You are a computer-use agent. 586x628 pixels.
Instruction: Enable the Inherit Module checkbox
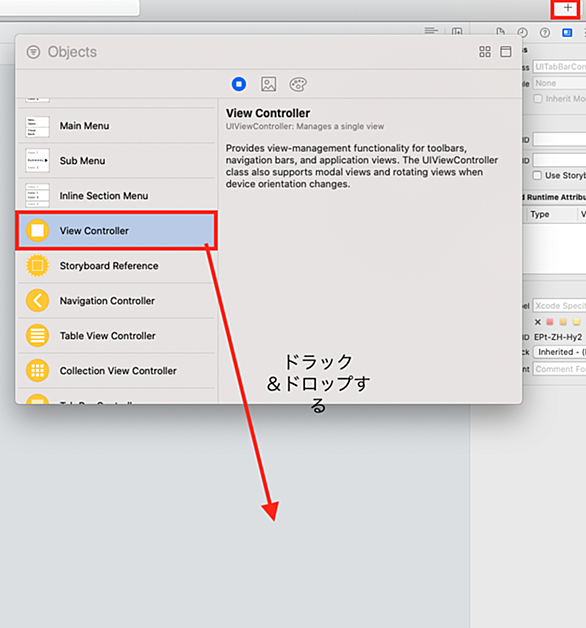(538, 99)
